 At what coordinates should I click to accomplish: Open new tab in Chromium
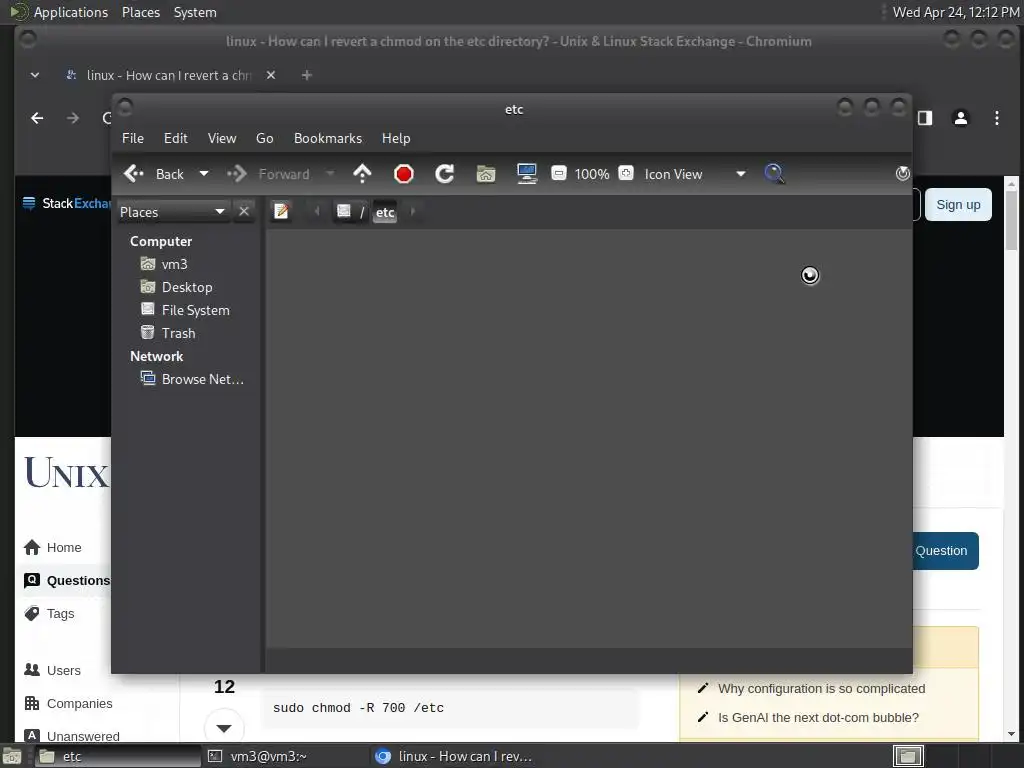coord(306,75)
